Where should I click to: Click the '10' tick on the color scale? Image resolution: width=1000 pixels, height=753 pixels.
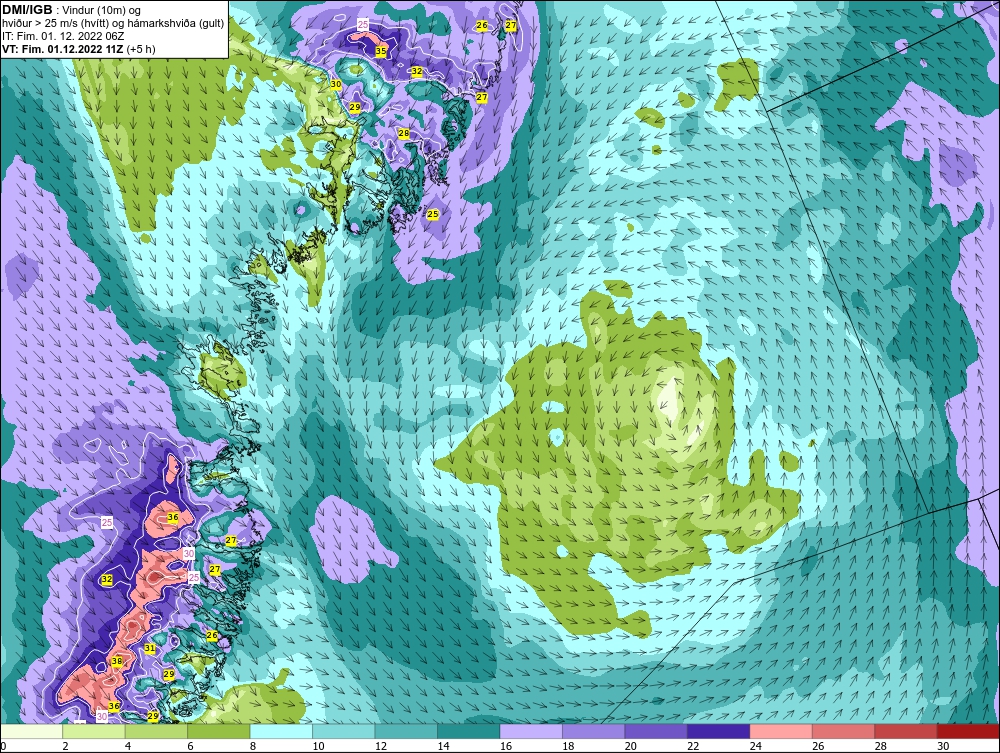pyautogui.click(x=318, y=746)
